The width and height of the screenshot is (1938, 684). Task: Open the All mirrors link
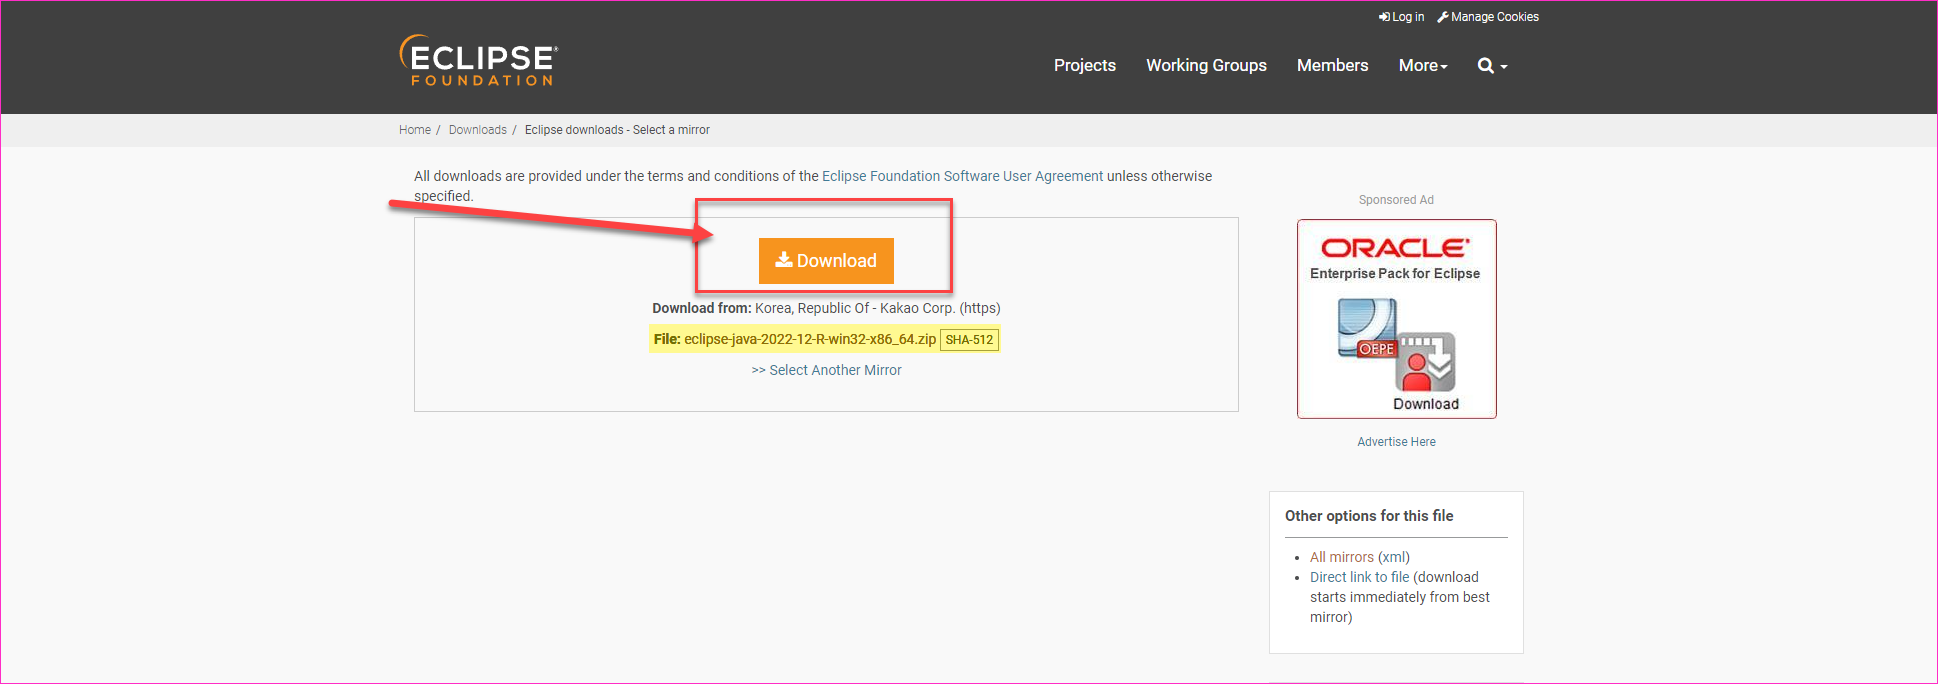1342,557
